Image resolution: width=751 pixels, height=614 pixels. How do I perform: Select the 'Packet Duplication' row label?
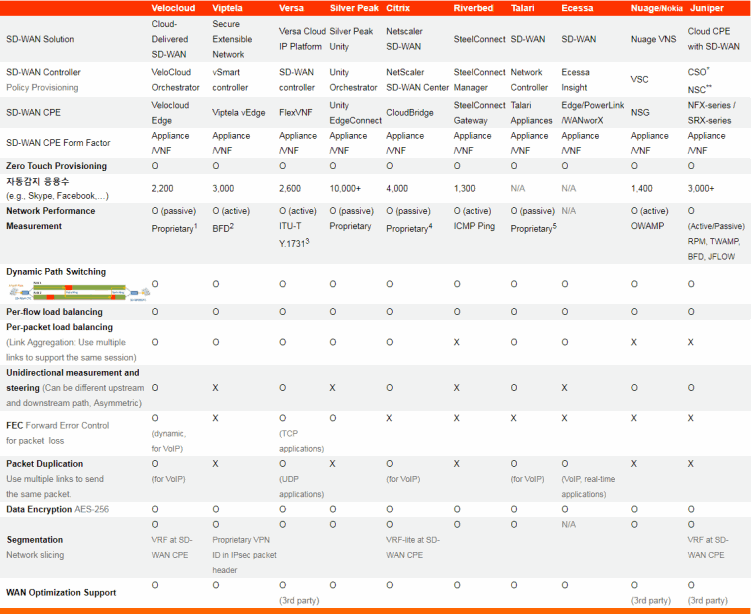(x=45, y=464)
